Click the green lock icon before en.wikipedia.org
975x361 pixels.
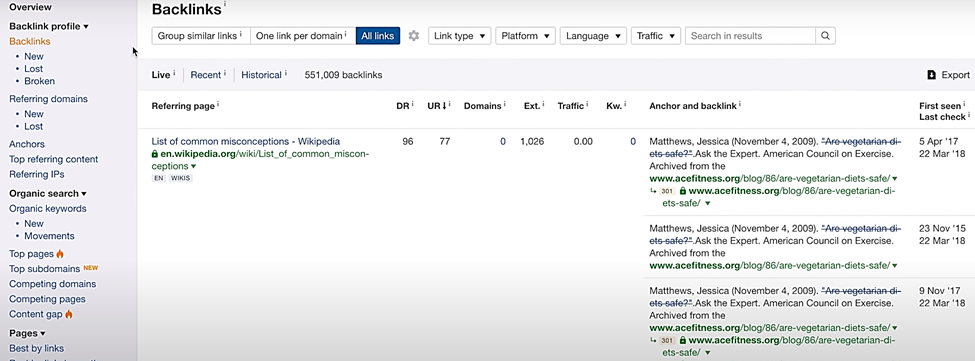(155, 153)
